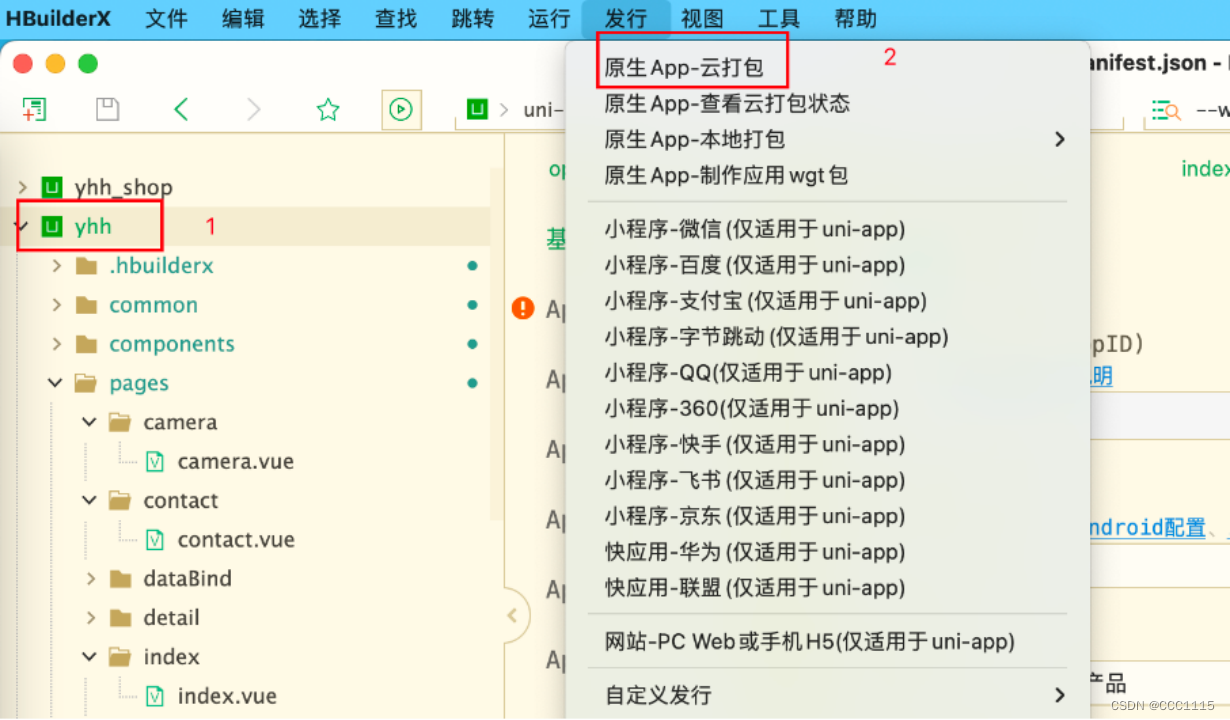The image size is (1230, 720).
Task: Expand the dataBind folder
Action: [x=91, y=578]
